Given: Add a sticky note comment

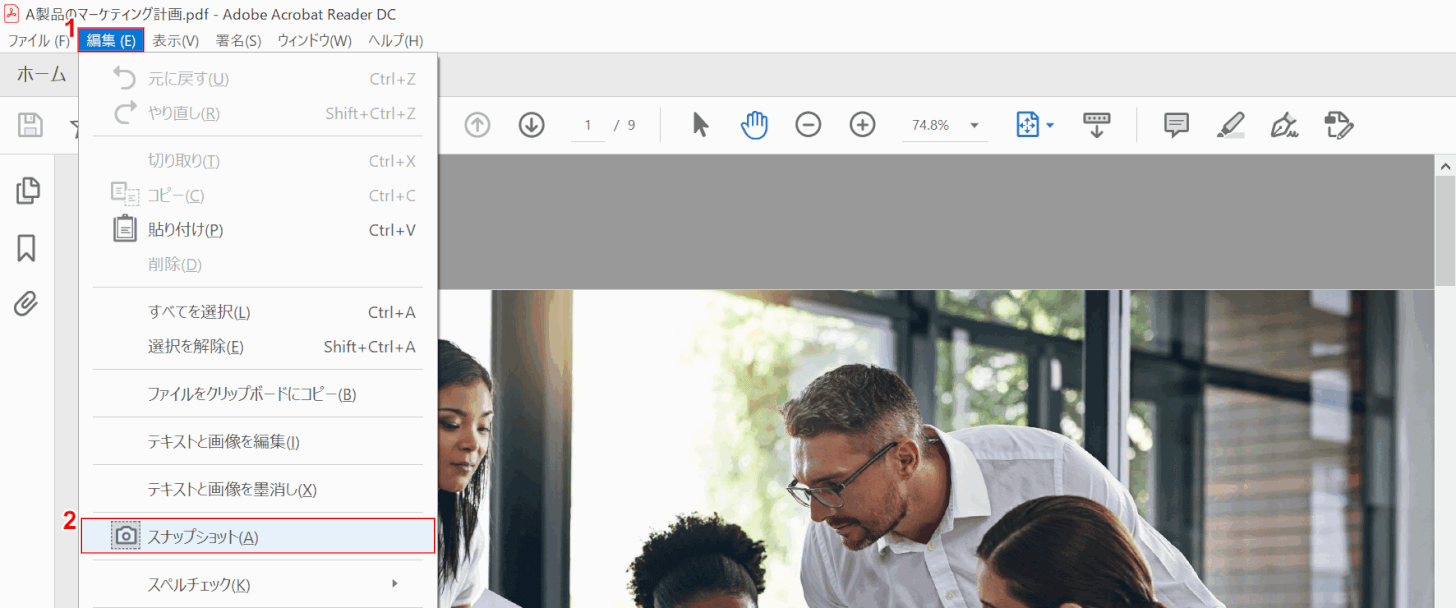Looking at the screenshot, I should tap(1176, 125).
